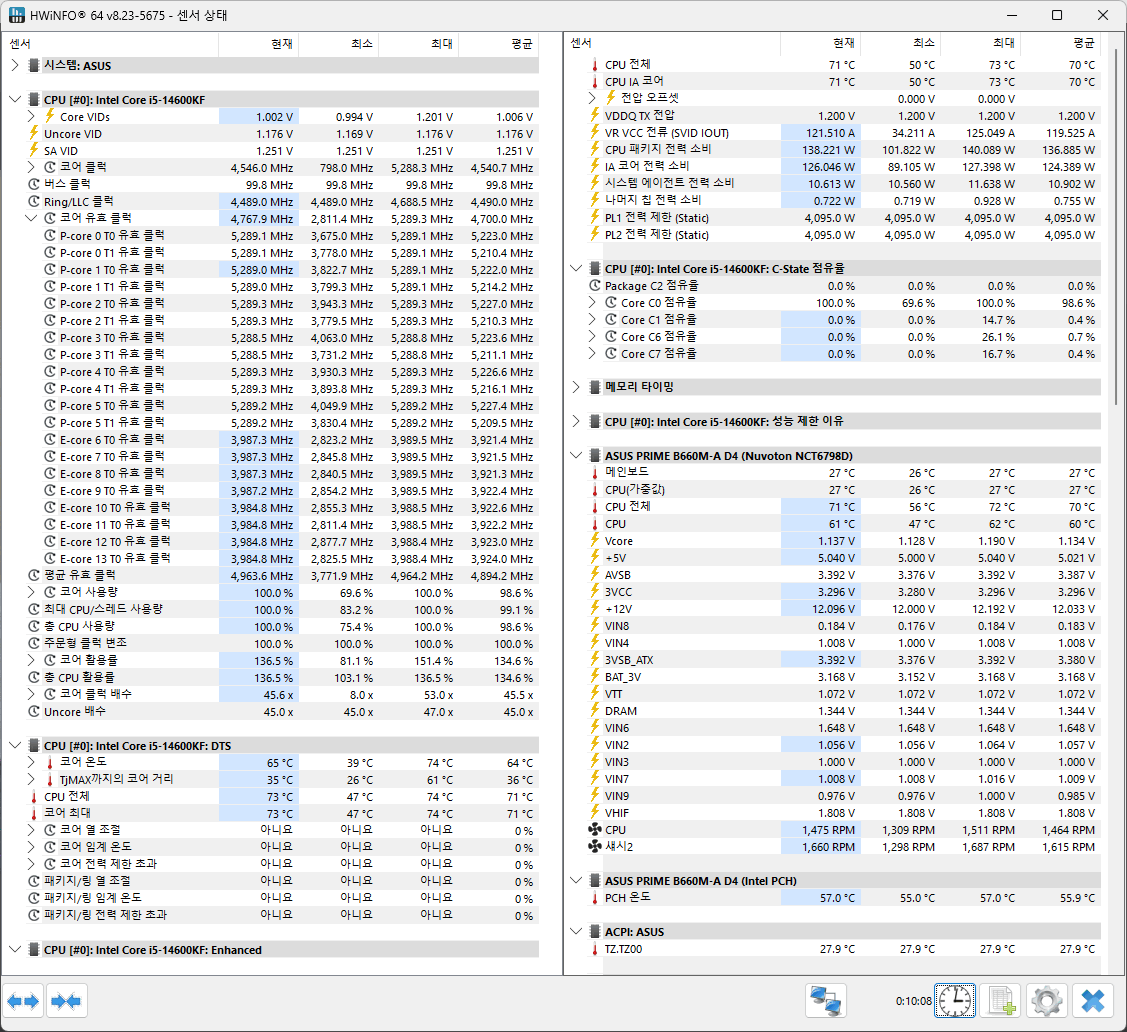
Task: Click the Package C2 점유율 clock icon
Action: coord(594,285)
